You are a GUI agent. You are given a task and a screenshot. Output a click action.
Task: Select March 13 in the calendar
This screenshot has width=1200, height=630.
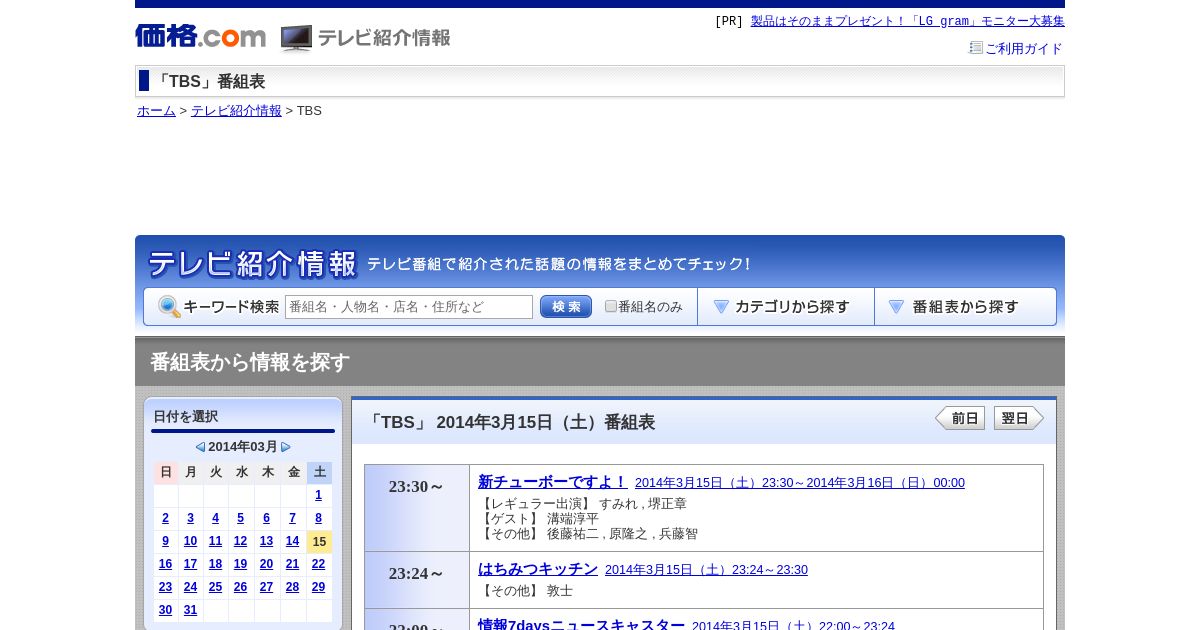(266, 541)
